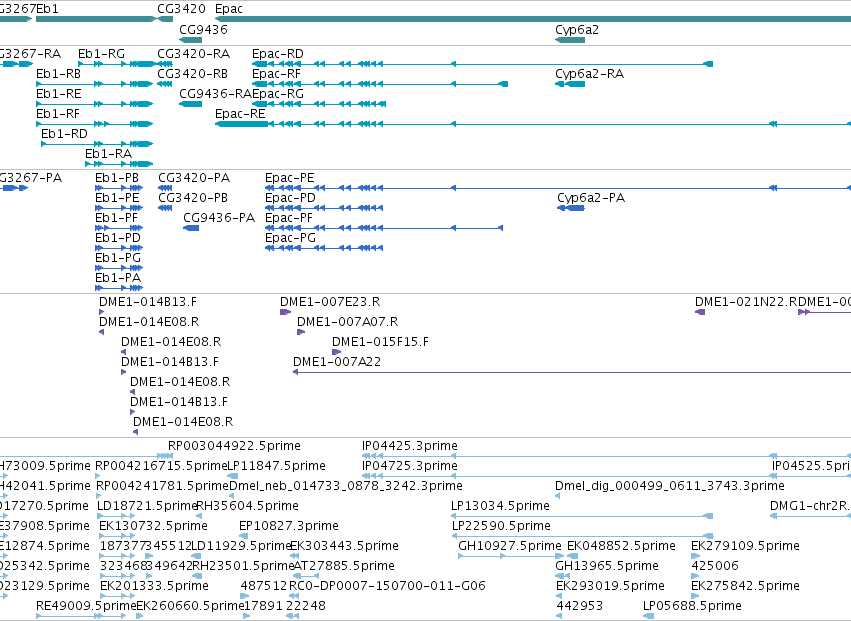Select the CG3420 gene label
The height and width of the screenshot is (621, 851).
[181, 9]
